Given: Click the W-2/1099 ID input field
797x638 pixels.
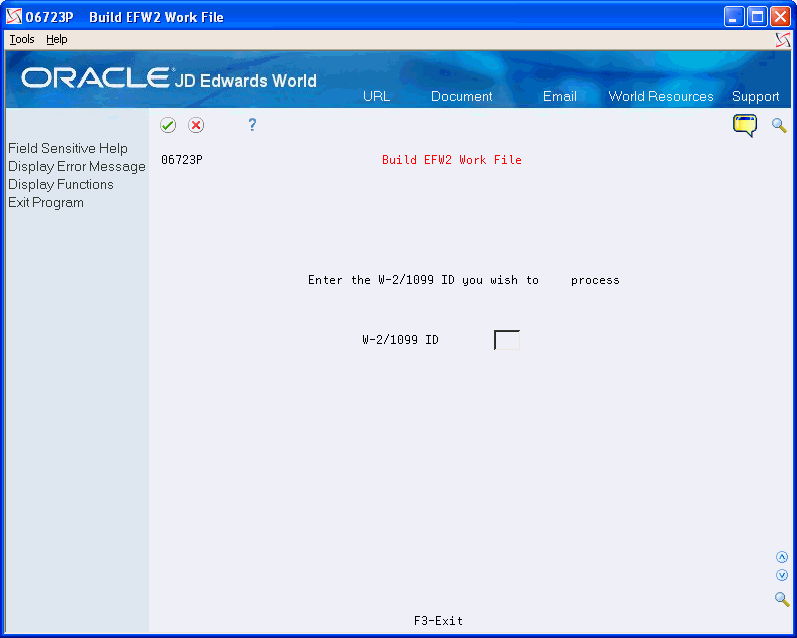Looking at the screenshot, I should tap(507, 340).
